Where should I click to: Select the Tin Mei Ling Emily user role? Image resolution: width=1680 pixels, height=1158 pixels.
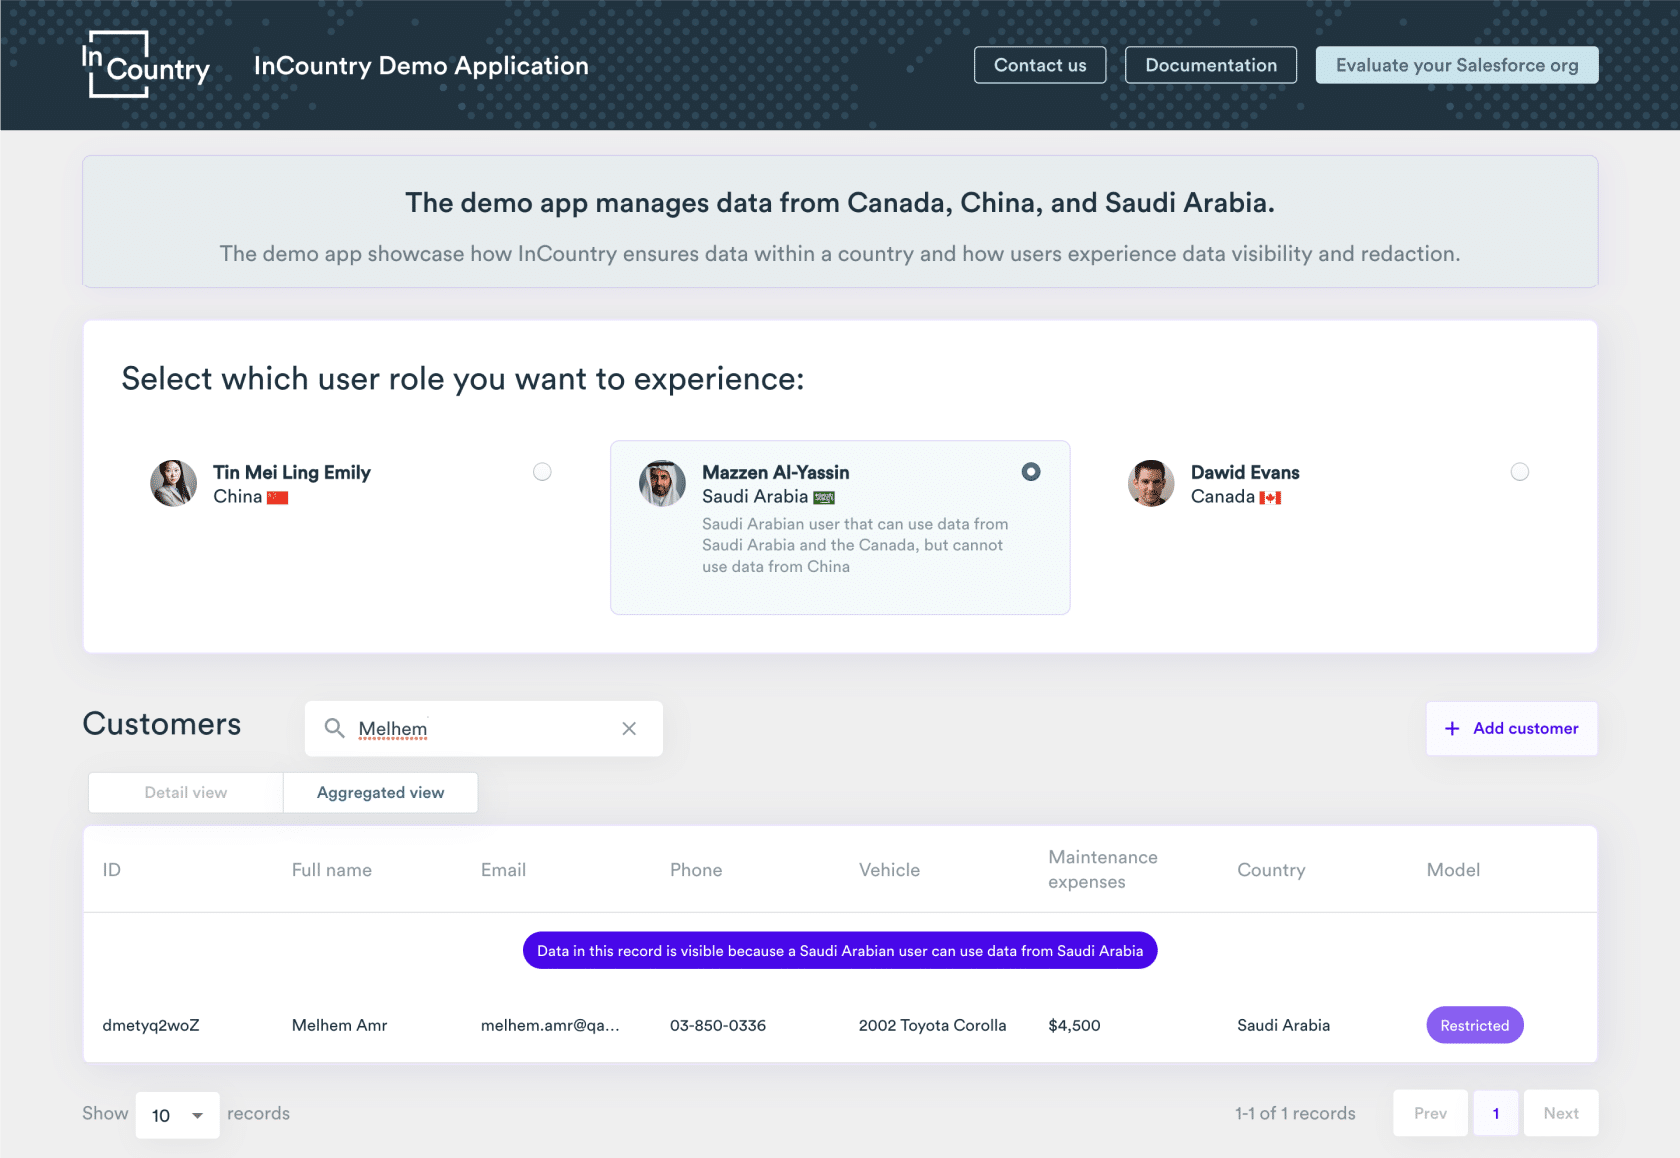pyautogui.click(x=542, y=471)
